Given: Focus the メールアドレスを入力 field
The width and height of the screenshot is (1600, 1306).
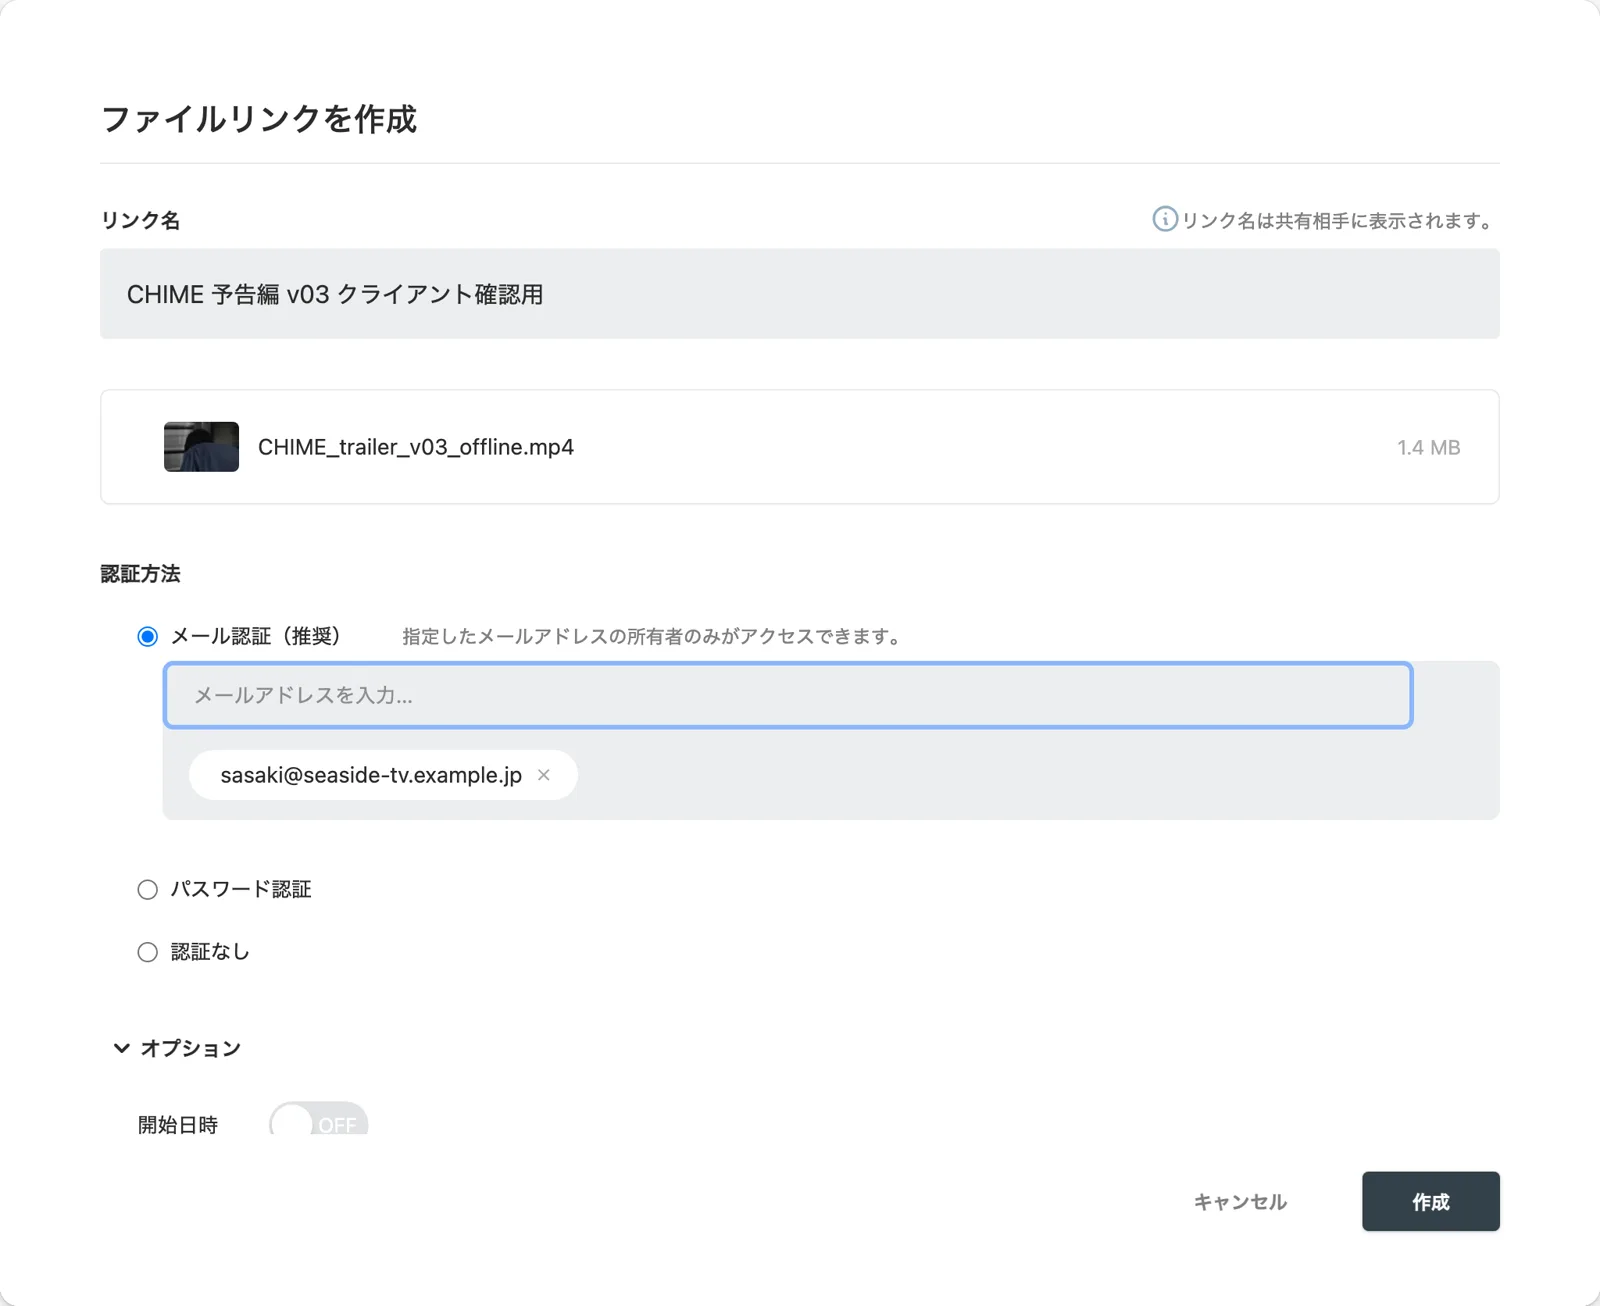Looking at the screenshot, I should tap(788, 695).
